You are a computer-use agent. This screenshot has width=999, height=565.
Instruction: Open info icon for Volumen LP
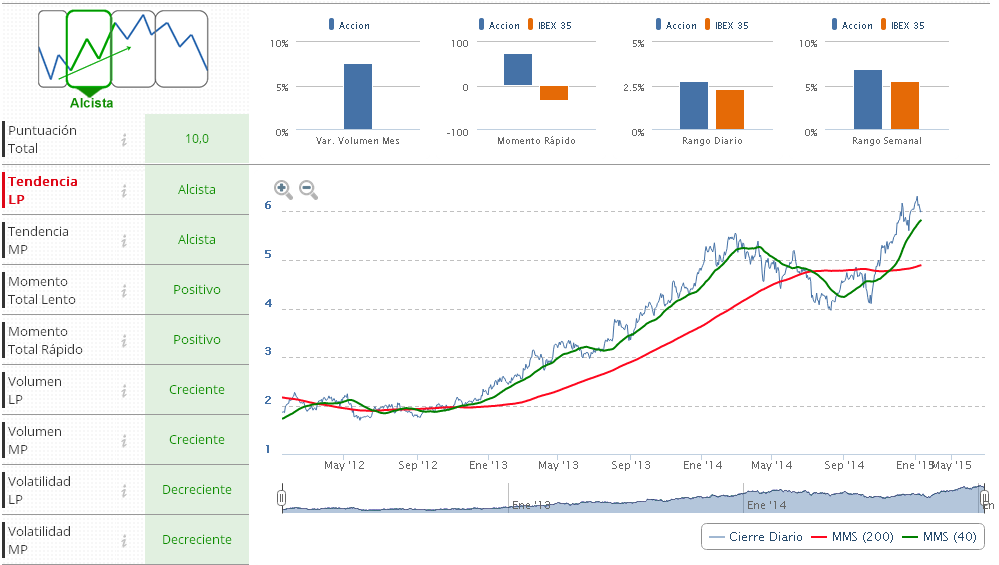click(124, 390)
